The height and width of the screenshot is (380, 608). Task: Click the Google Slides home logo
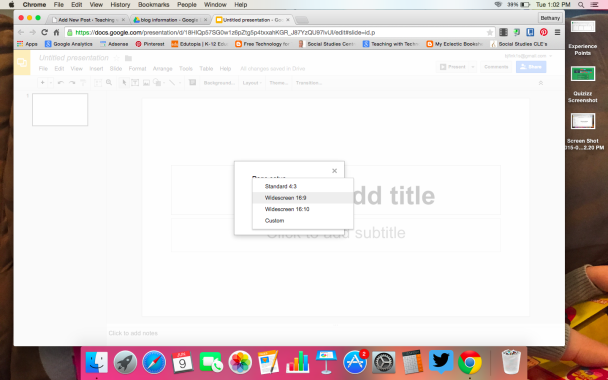tap(22, 62)
